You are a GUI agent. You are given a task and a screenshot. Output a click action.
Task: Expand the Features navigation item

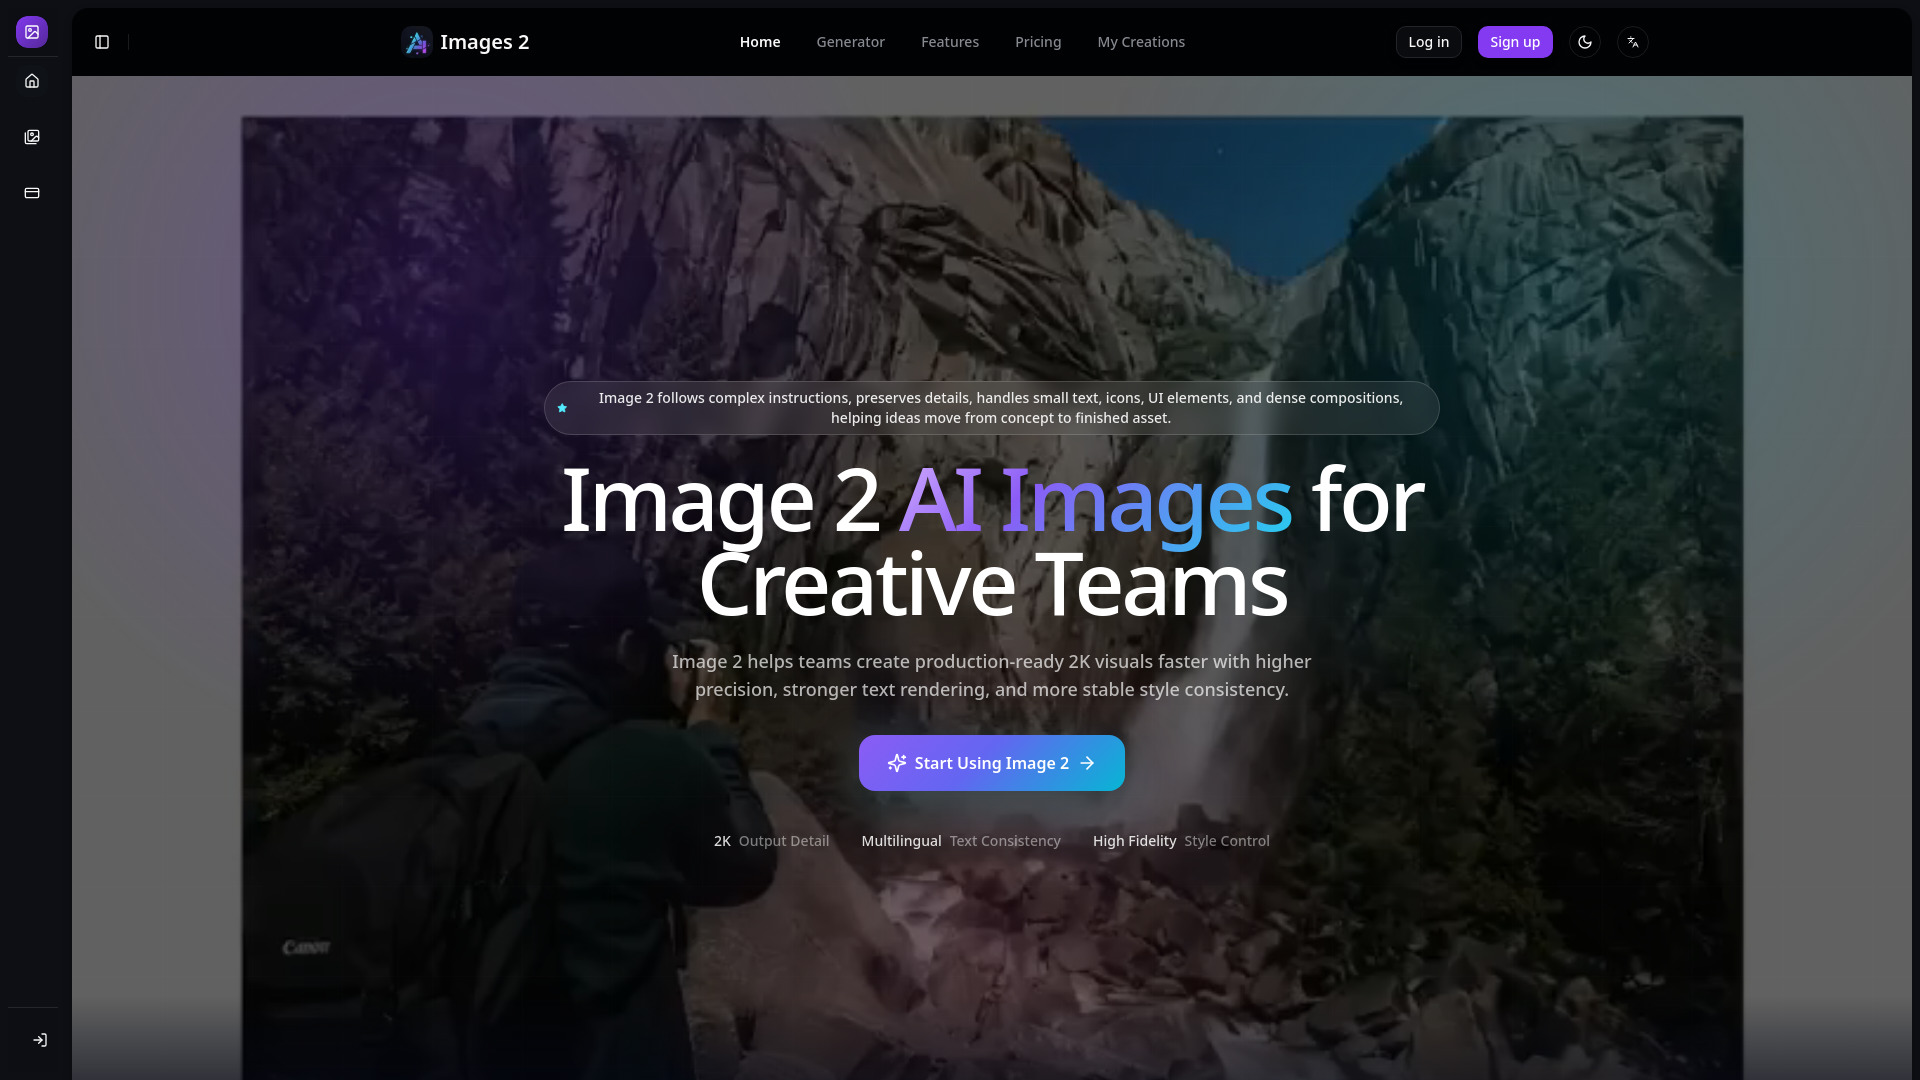tap(949, 42)
